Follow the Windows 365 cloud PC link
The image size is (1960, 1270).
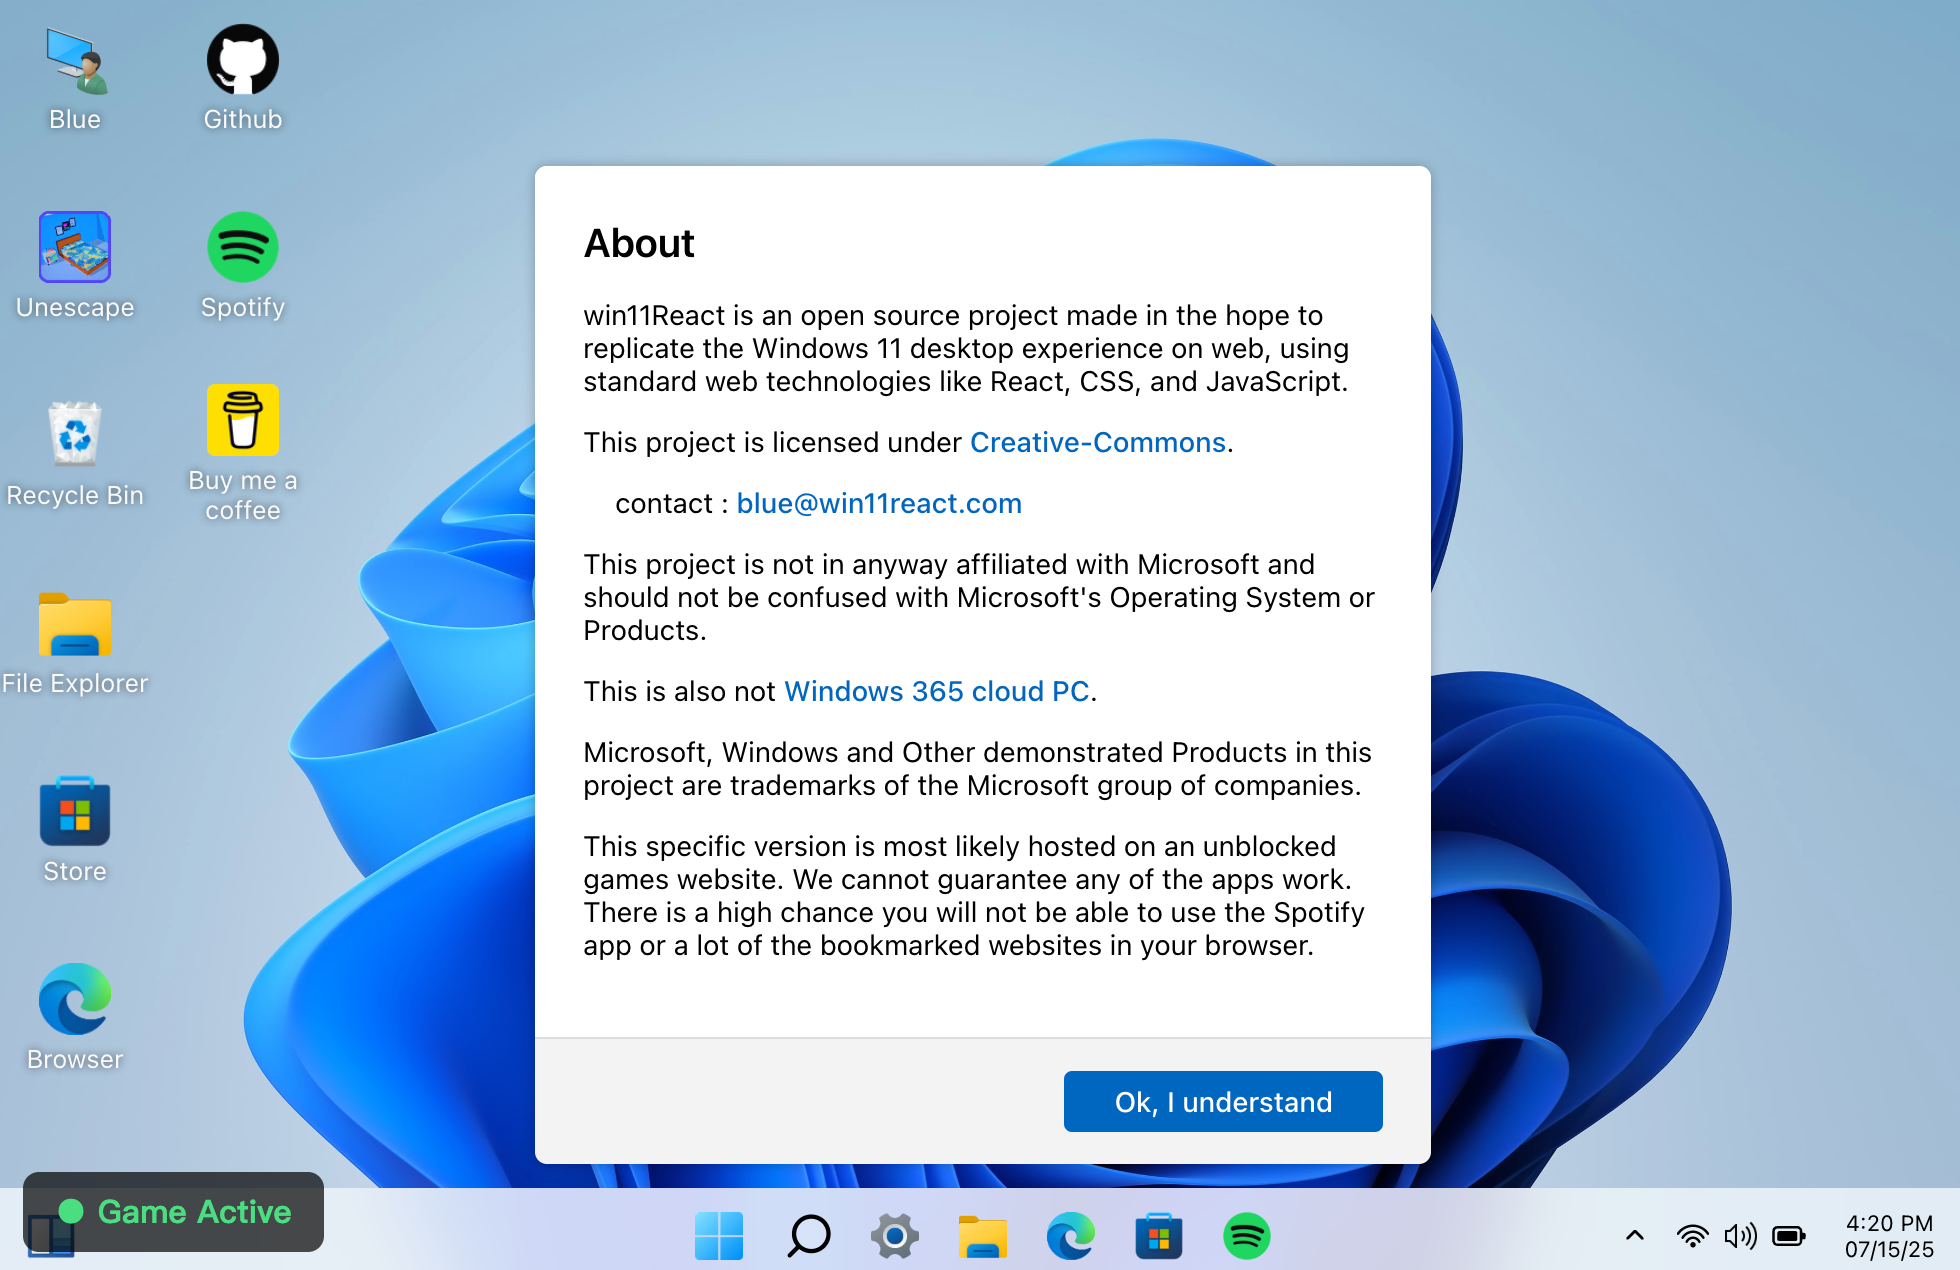937,692
